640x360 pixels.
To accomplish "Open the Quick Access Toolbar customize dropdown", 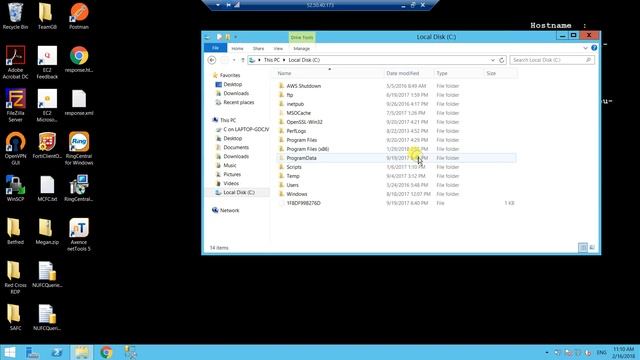I will (x=236, y=37).
